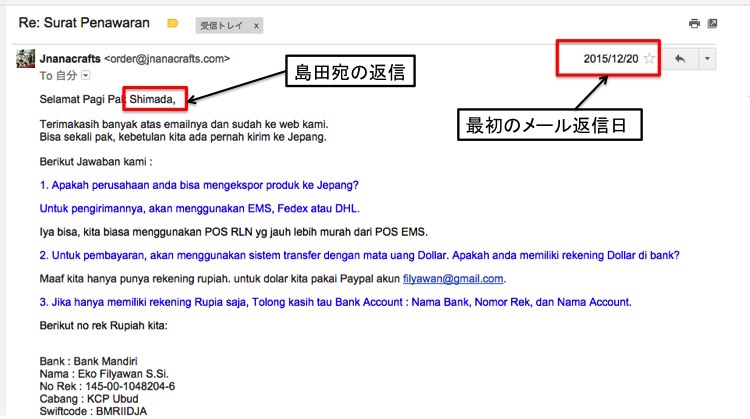750x419 pixels.
Task: Click the reply arrow button
Action: tap(680, 59)
